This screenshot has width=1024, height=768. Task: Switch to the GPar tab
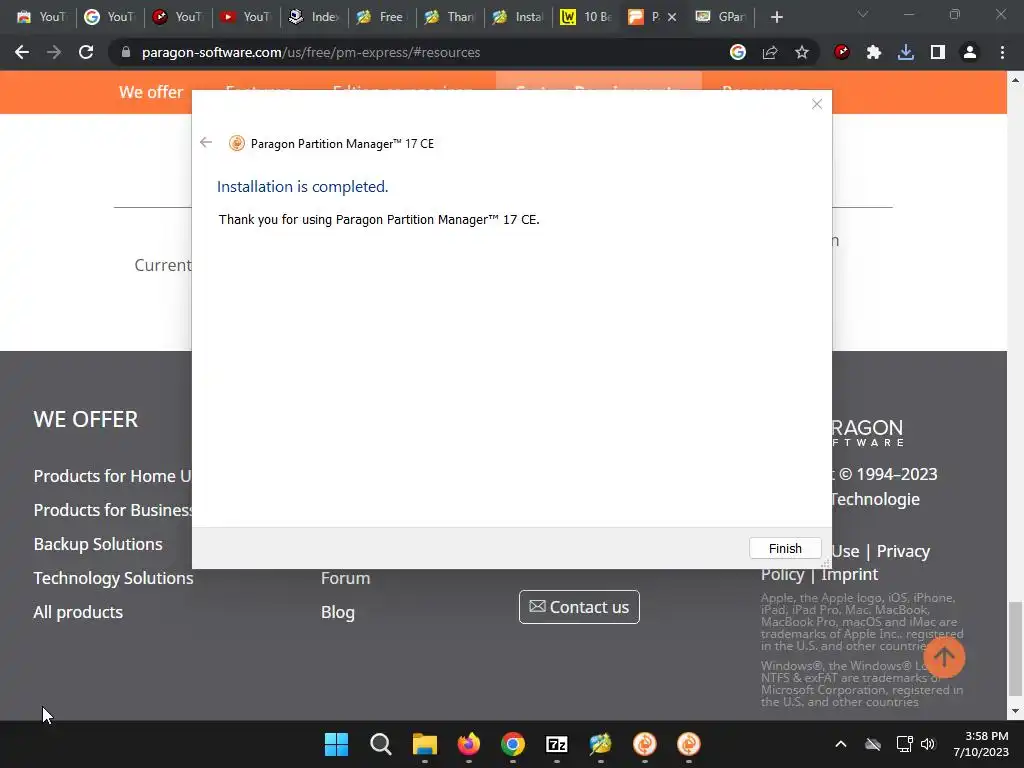tap(722, 17)
